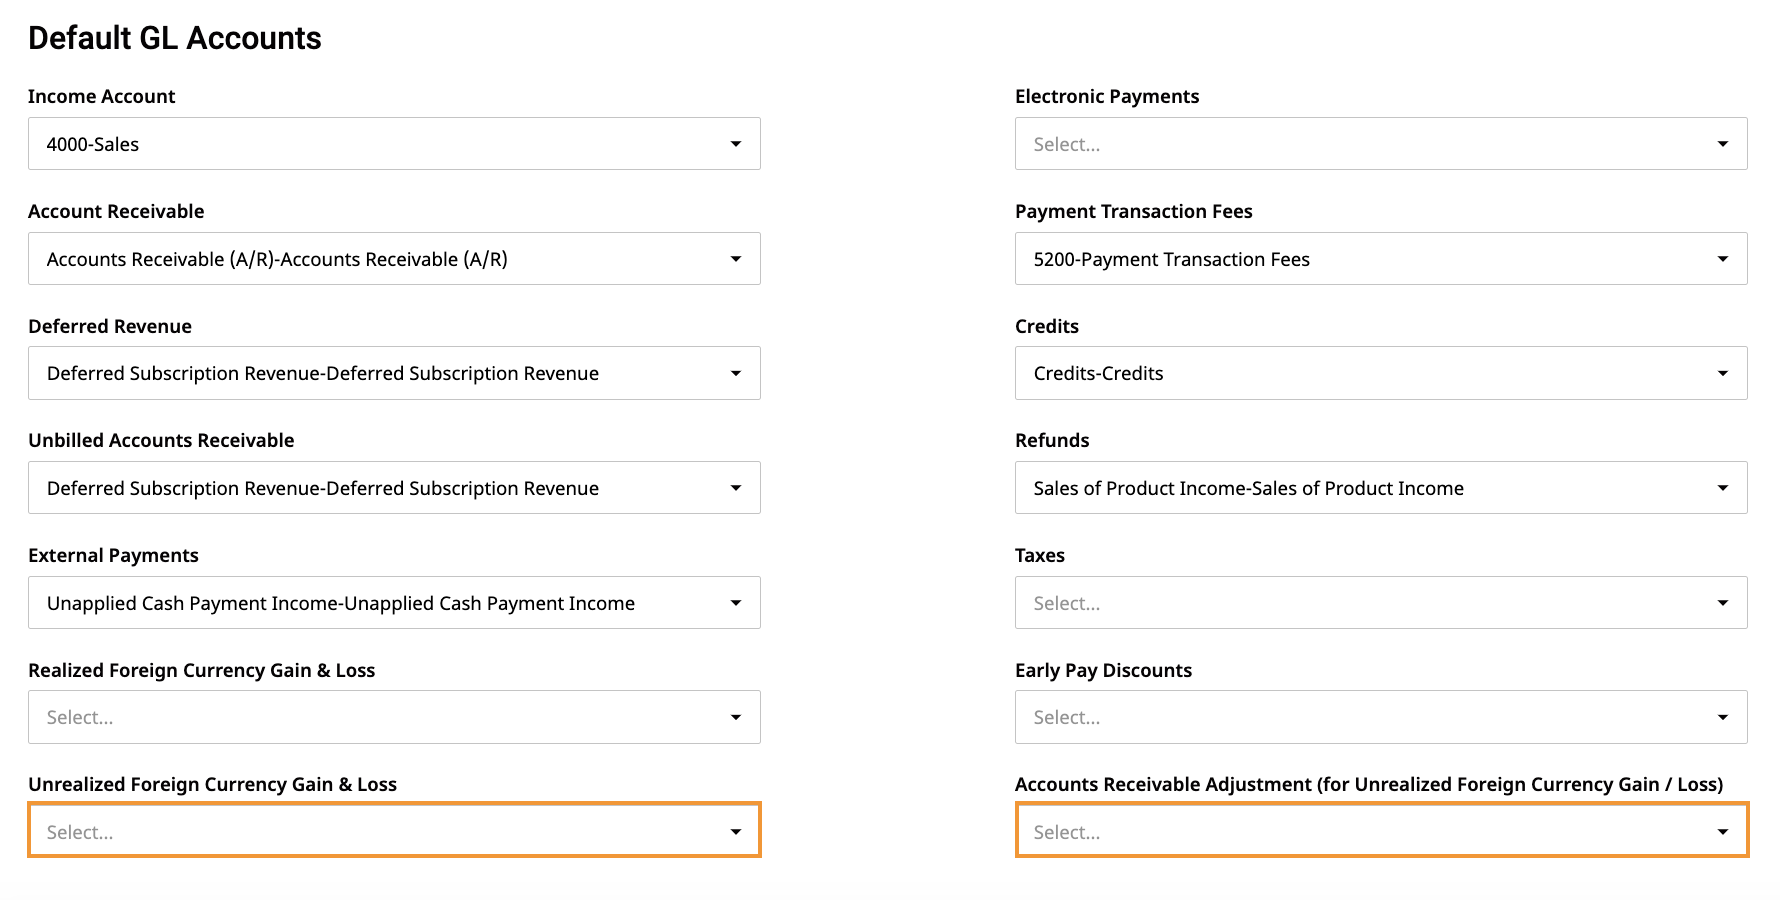Open the Early Pay Discounts select field
The width and height of the screenshot is (1780, 900).
click(x=1381, y=717)
